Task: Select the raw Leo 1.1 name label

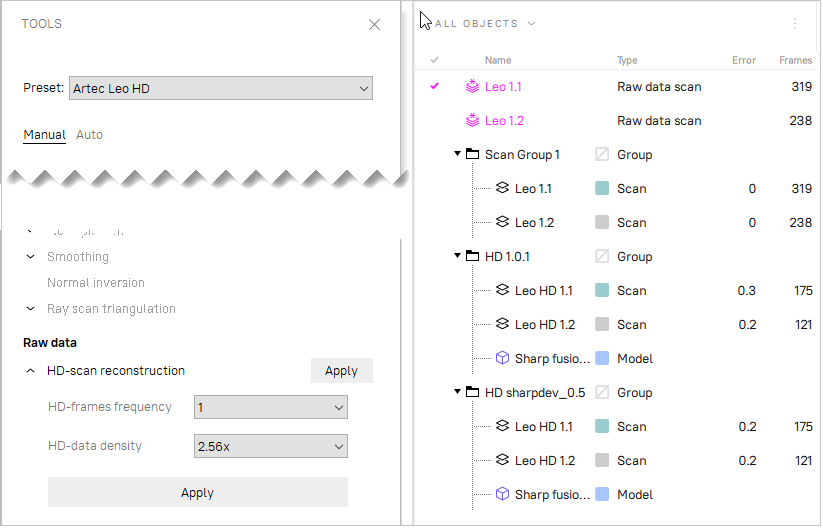Action: pyautogui.click(x=503, y=87)
